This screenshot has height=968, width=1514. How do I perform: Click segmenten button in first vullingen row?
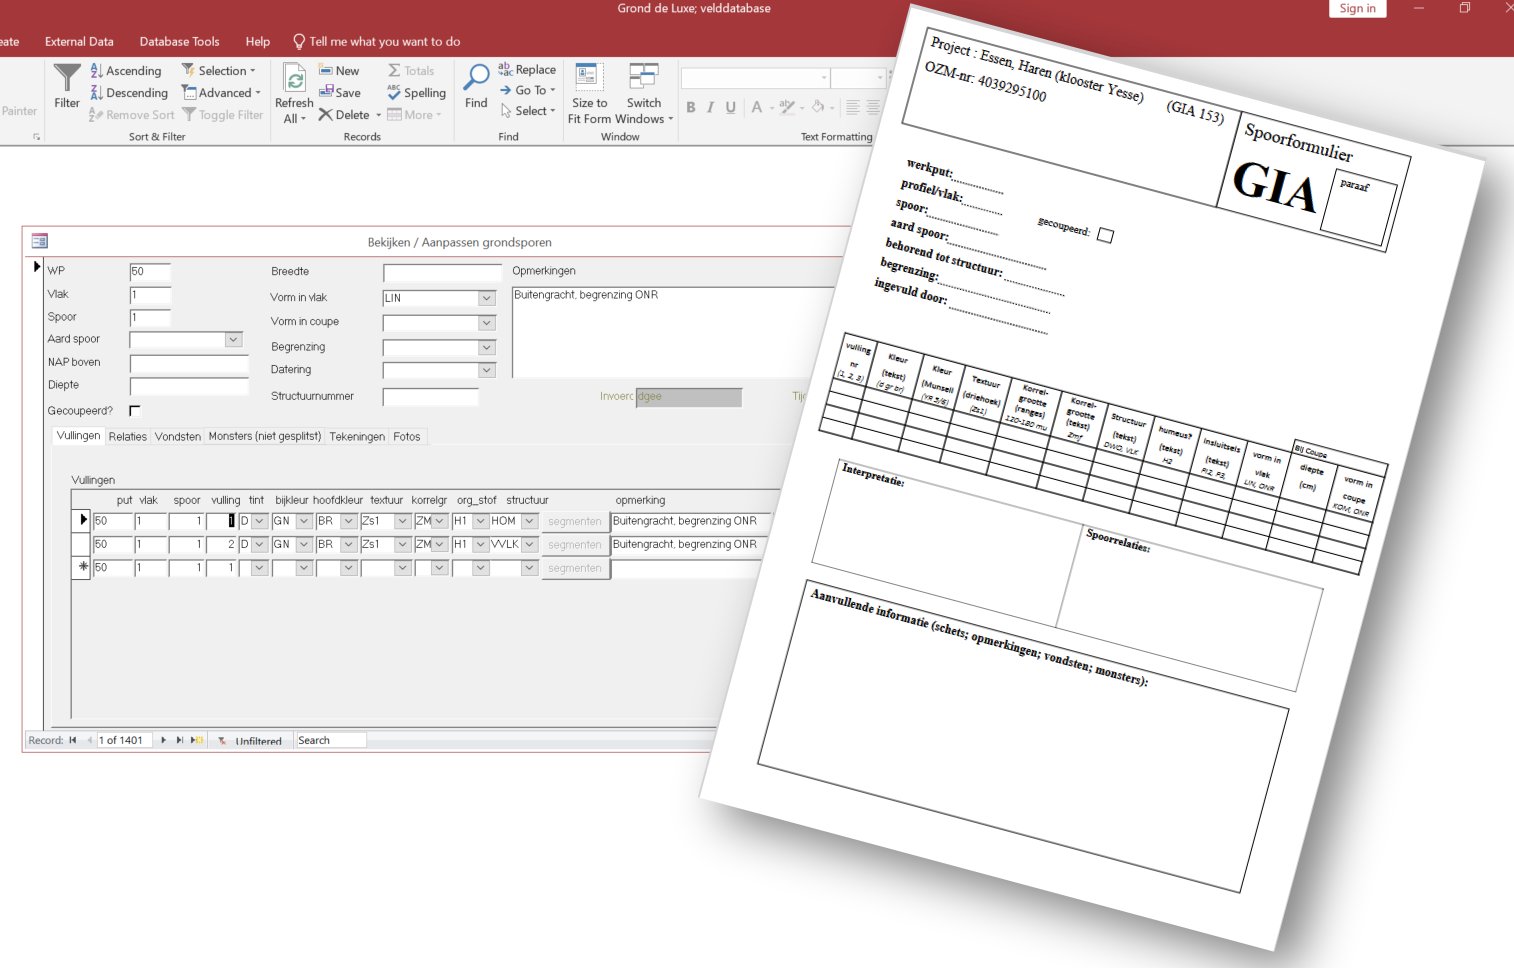[x=575, y=521]
